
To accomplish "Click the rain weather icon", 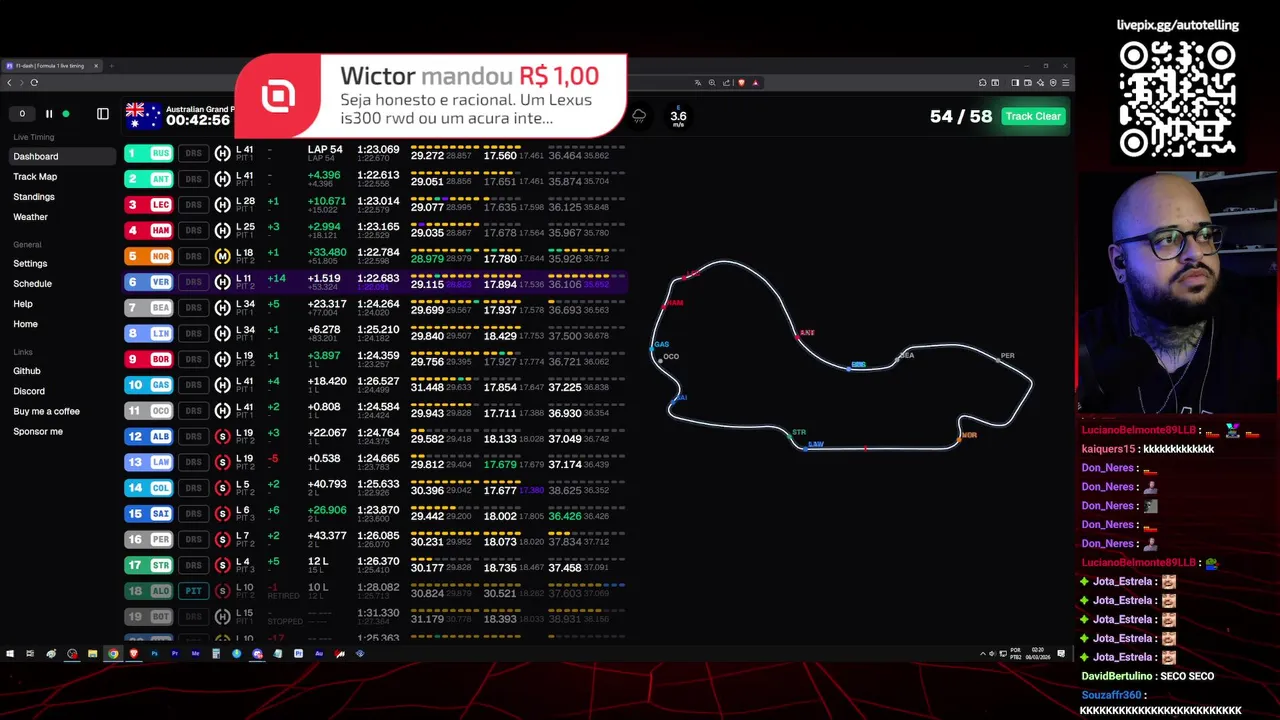I will click(639, 116).
